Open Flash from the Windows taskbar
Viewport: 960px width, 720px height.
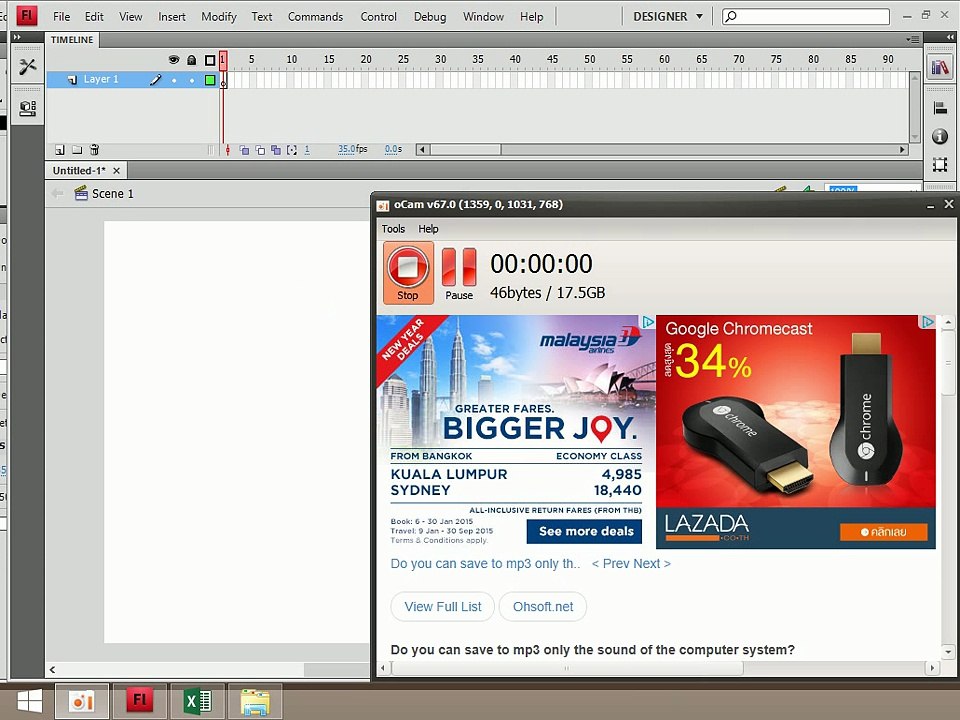coord(139,702)
